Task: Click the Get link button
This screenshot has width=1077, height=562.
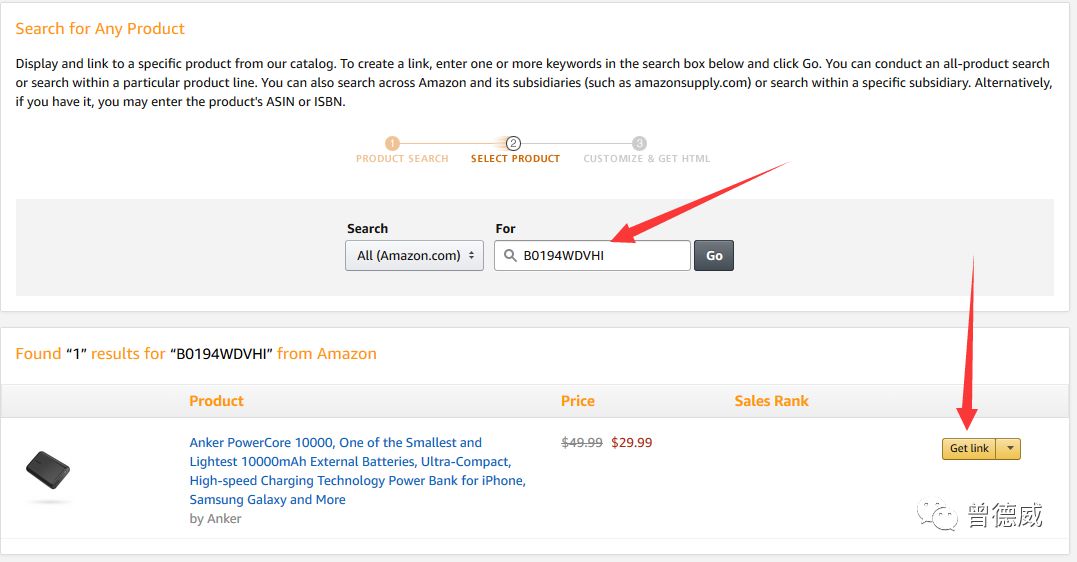Action: 969,449
